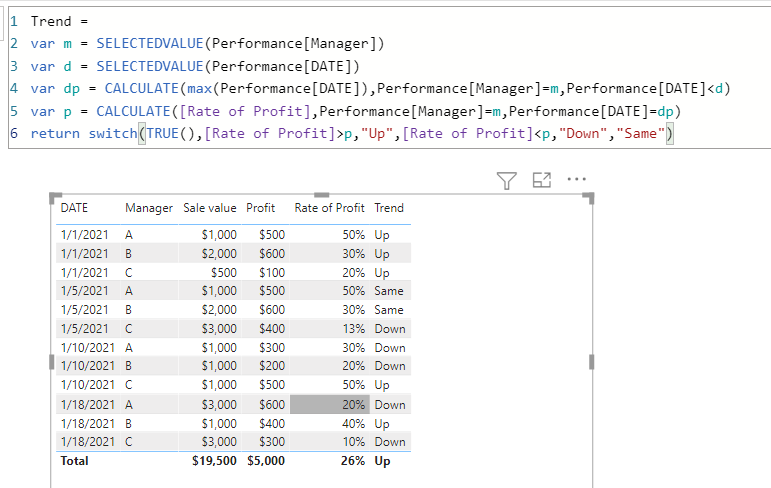Viewport: 771px width, 488px height.
Task: Sort by the DATE column header
Action: click(x=74, y=208)
